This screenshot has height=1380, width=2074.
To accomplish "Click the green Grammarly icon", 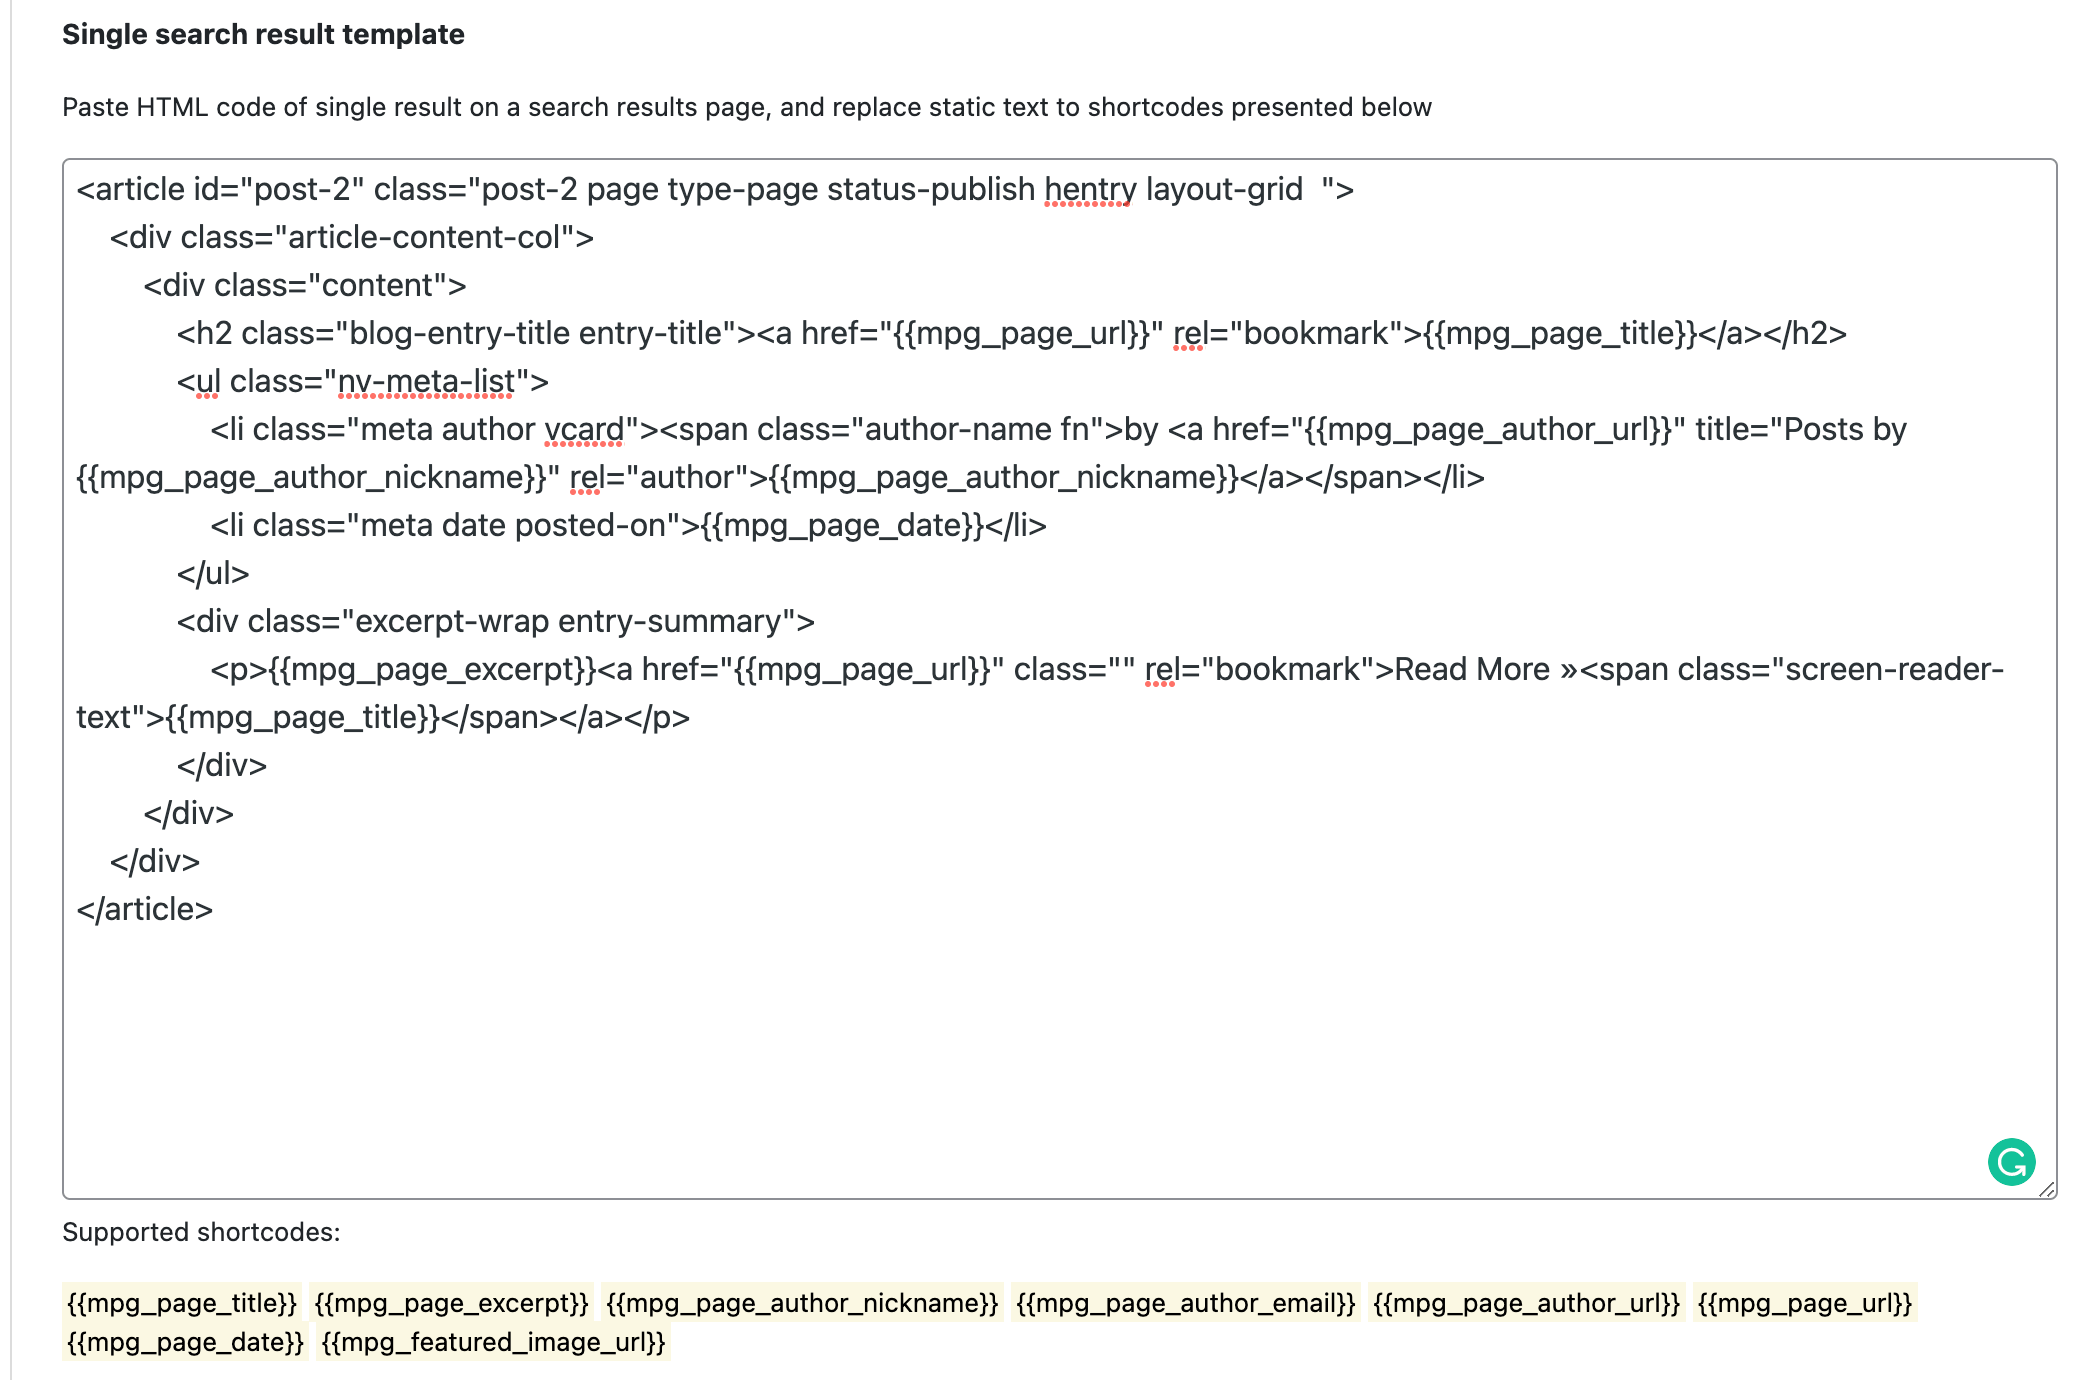I will [2011, 1162].
